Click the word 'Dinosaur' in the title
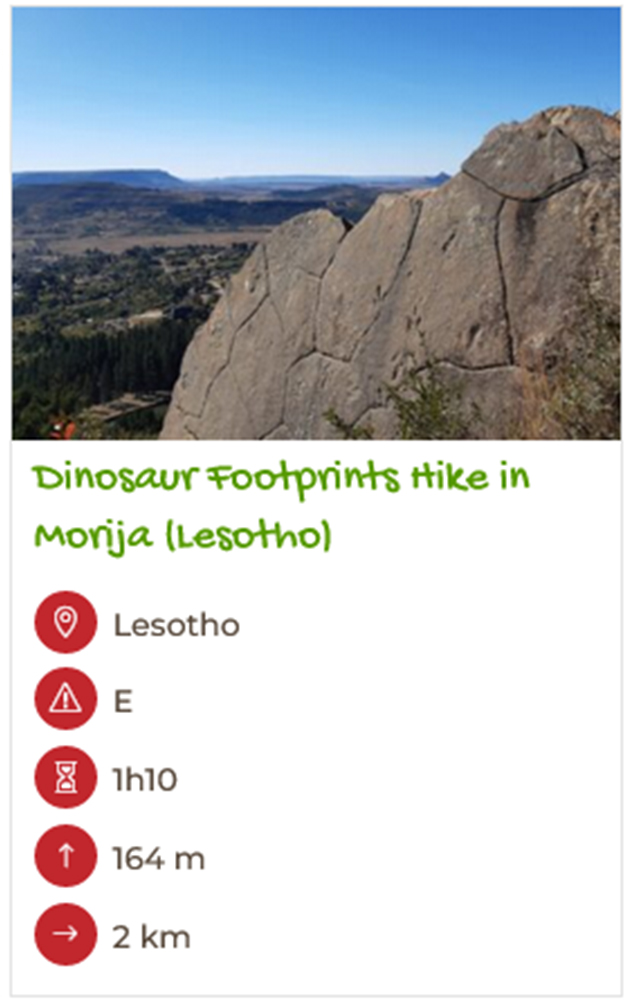 [x=116, y=478]
